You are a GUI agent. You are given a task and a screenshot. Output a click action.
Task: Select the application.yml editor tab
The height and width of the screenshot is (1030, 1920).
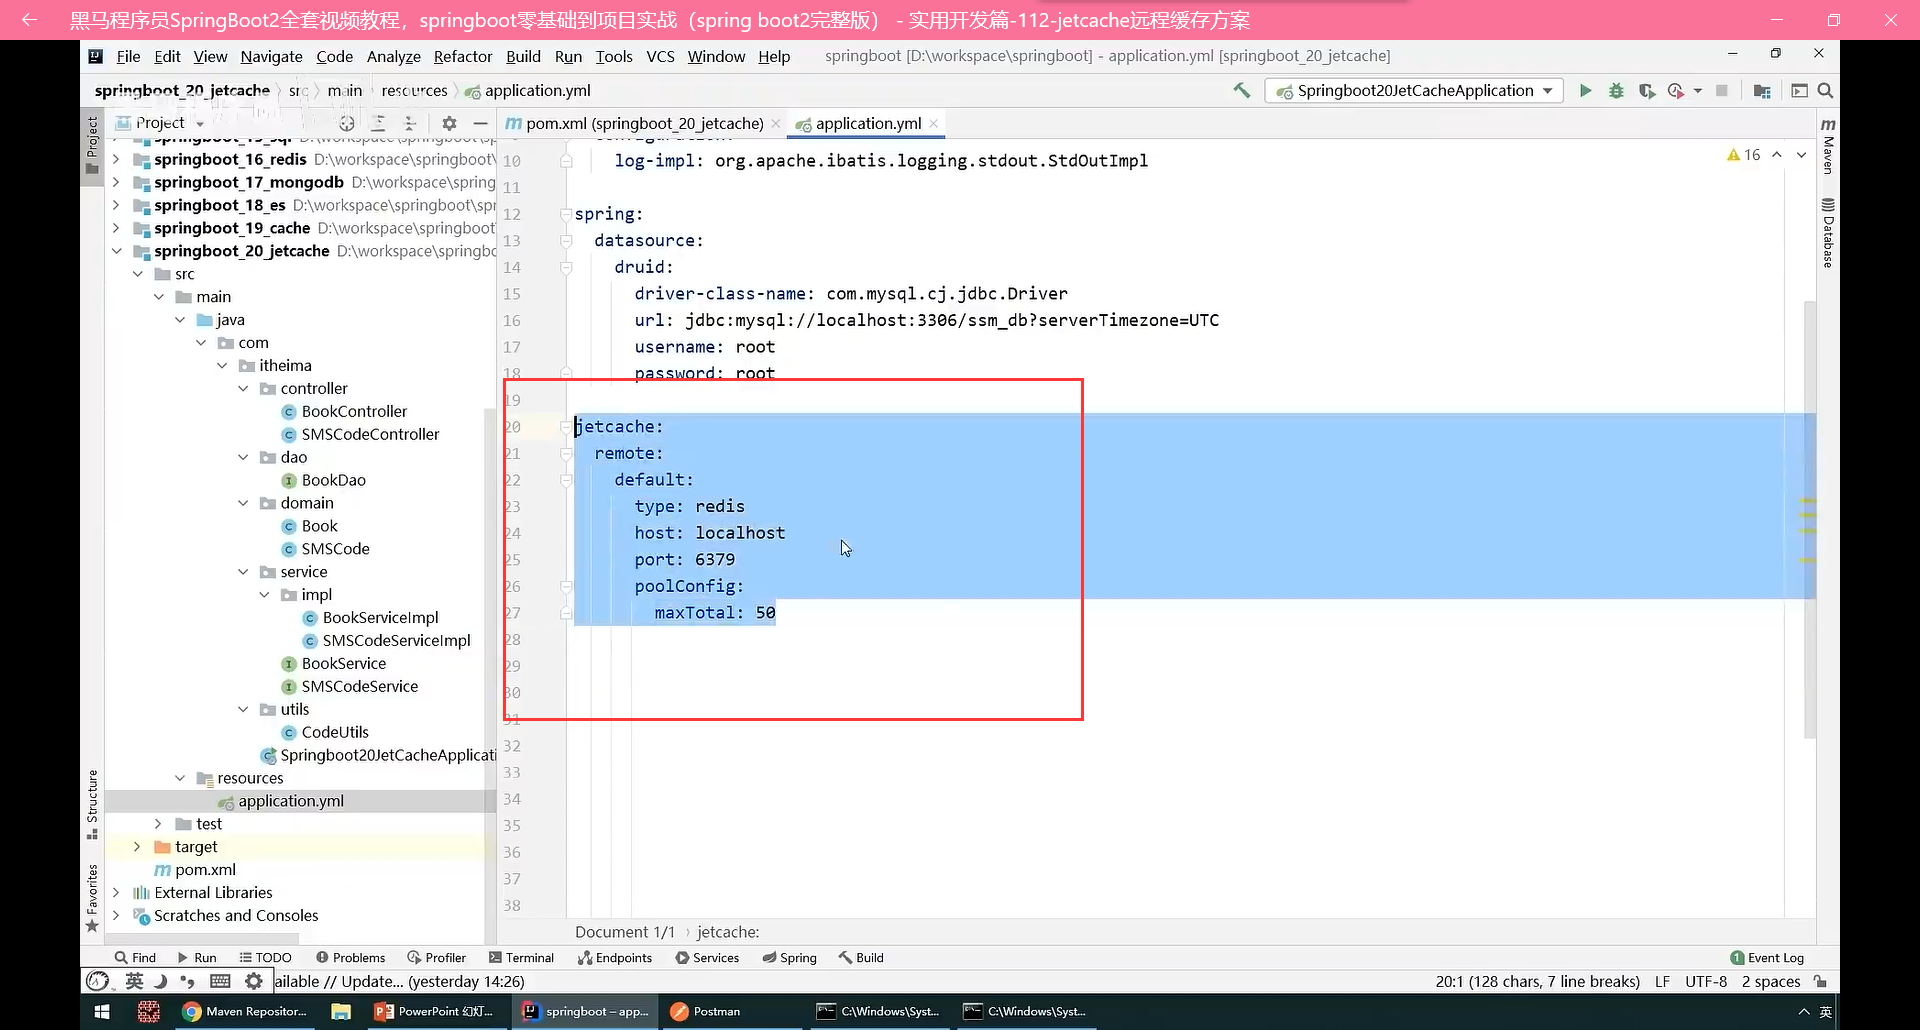tap(866, 124)
